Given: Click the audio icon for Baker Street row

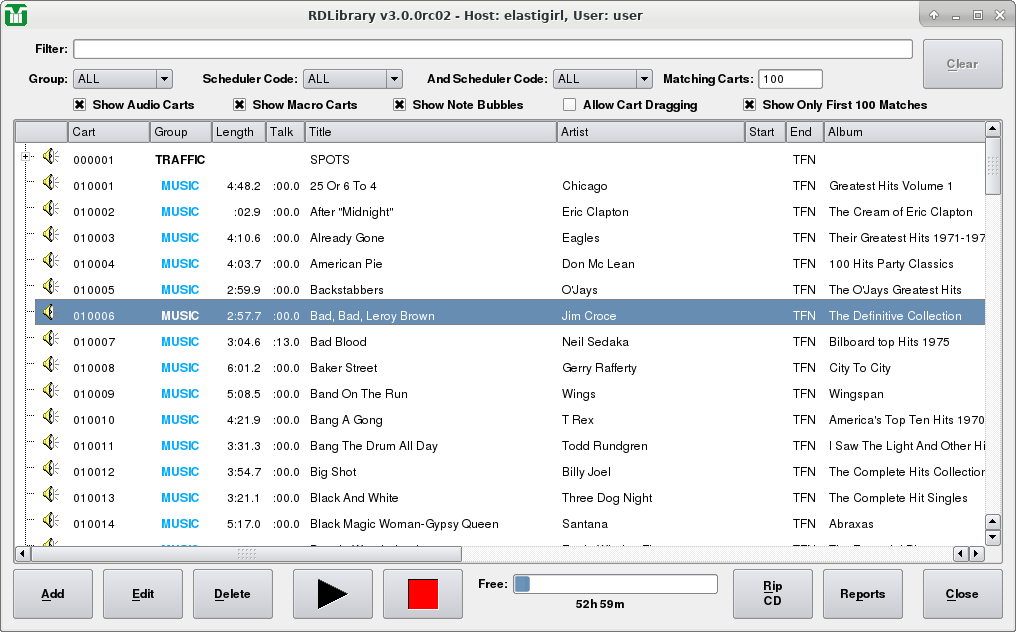Looking at the screenshot, I should pos(51,367).
